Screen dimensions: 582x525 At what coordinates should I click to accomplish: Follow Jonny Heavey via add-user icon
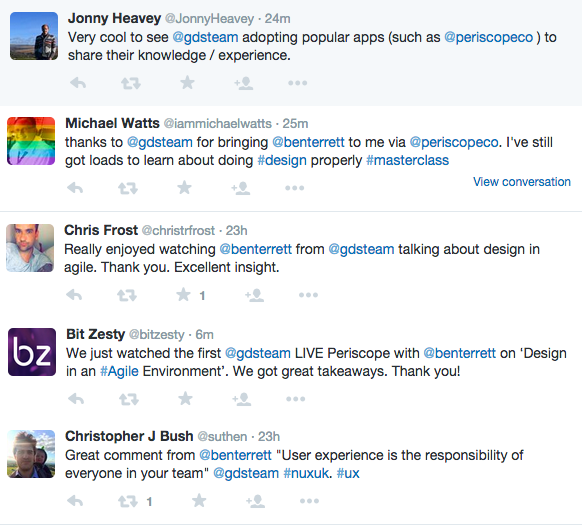243,83
